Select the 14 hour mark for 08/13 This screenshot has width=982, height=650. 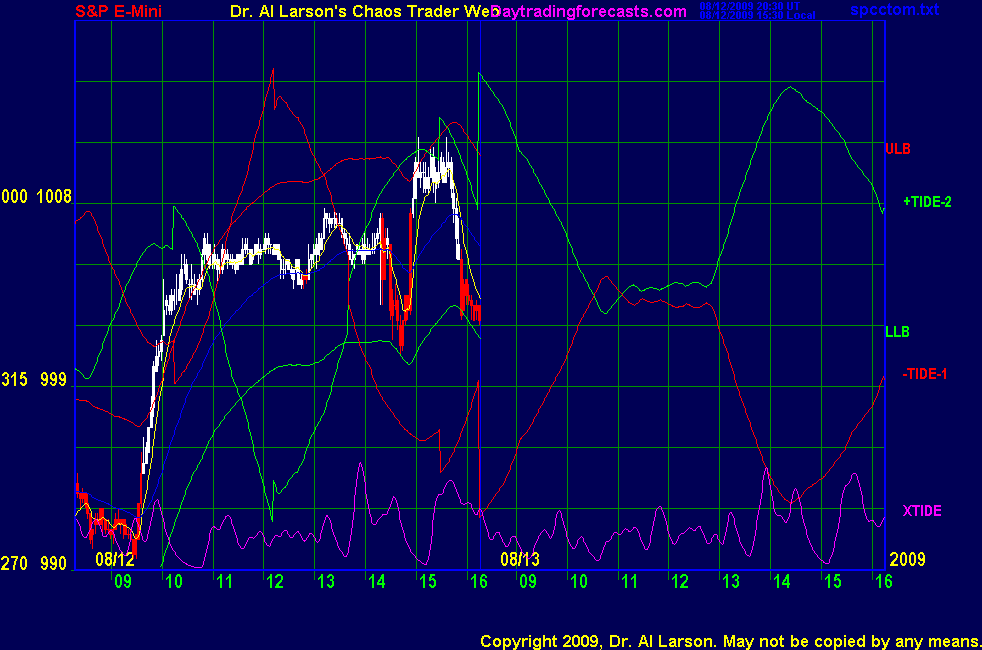tap(780, 582)
